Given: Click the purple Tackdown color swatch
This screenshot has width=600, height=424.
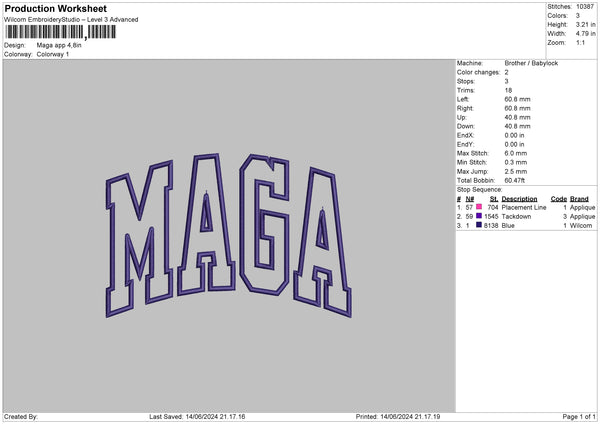Looking at the screenshot, I should click(x=479, y=216).
